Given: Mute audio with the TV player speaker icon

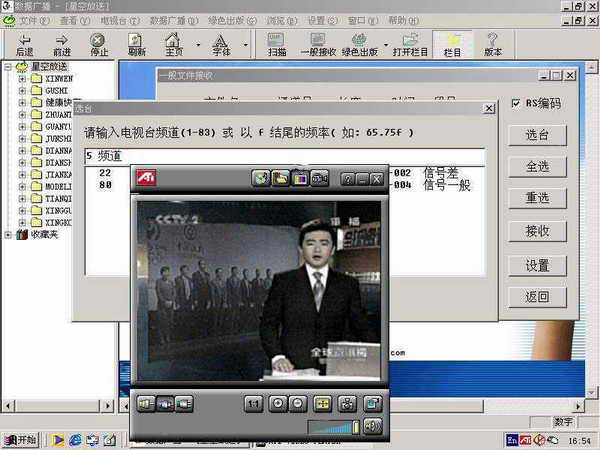Looking at the screenshot, I should click(373, 426).
